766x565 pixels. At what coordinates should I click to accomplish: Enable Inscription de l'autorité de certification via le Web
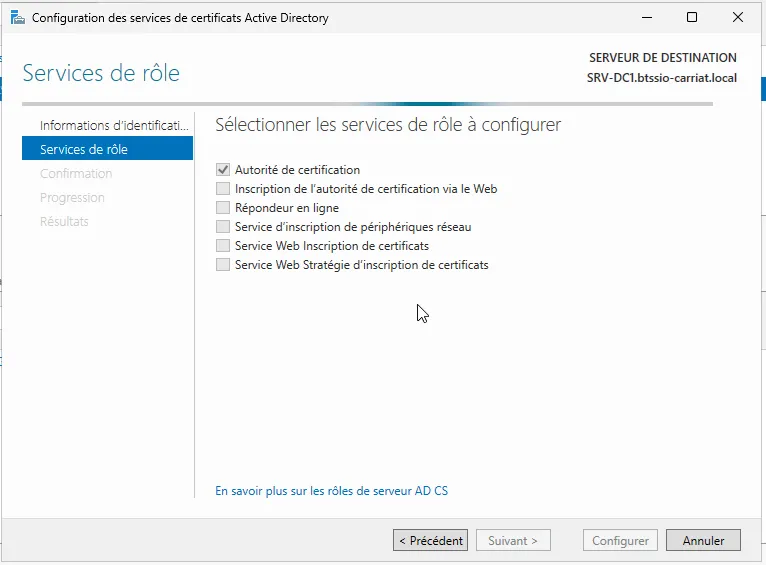tap(223, 189)
